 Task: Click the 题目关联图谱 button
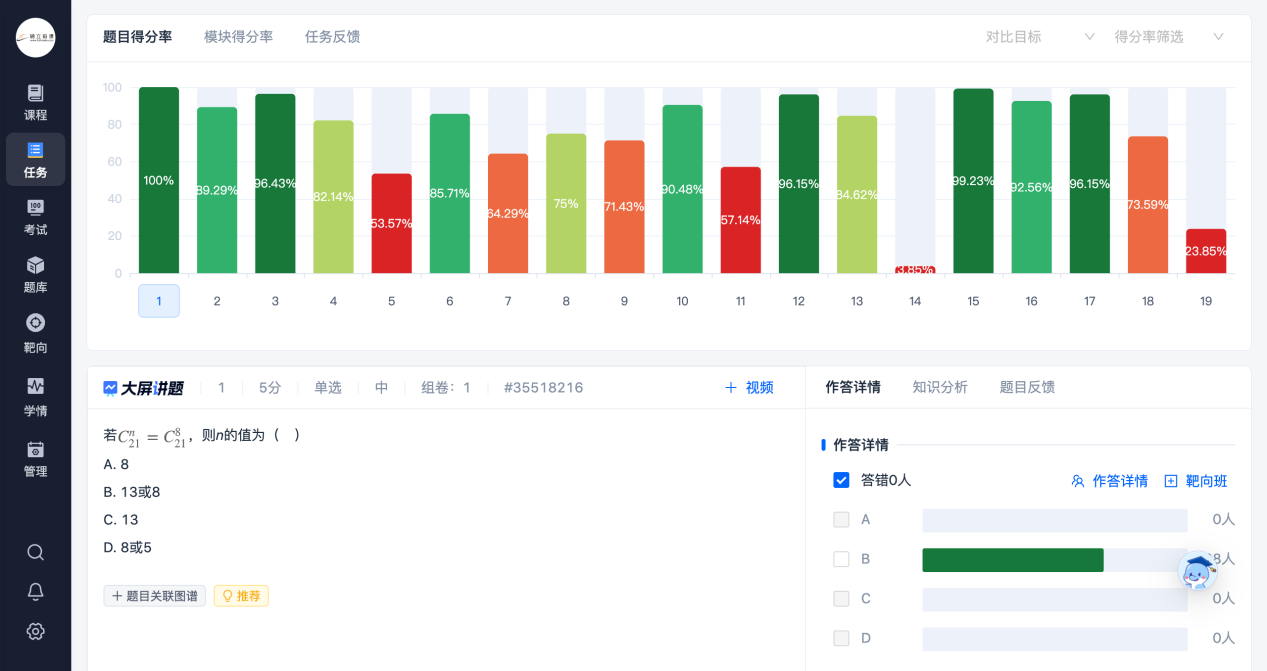(x=155, y=596)
